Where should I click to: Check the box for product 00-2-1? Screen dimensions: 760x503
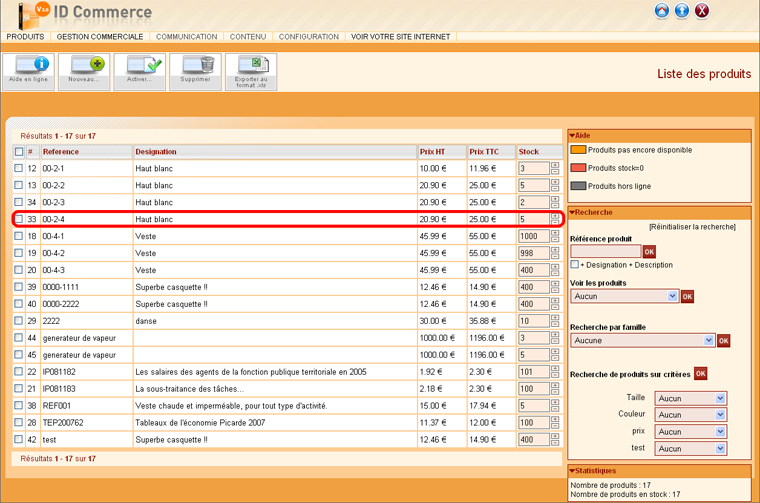pyautogui.click(x=18, y=168)
